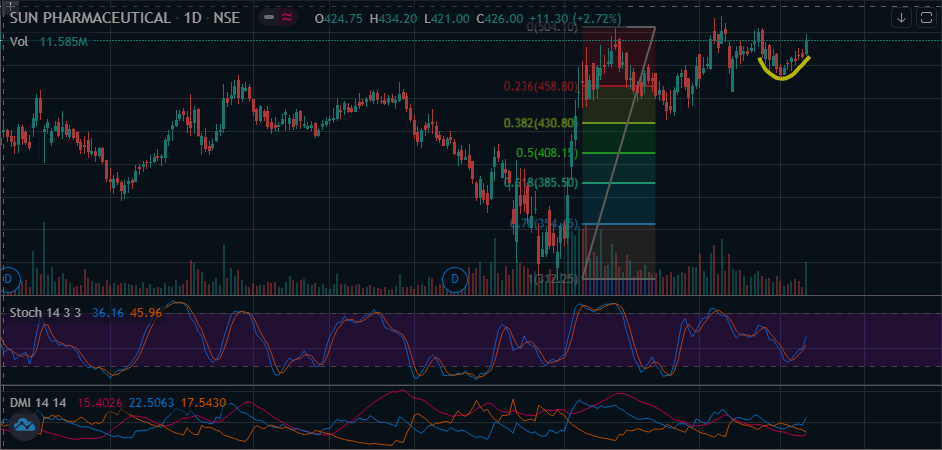This screenshot has width=942, height=450.
Task: Click the low price L421.00
Action: [x=446, y=19]
